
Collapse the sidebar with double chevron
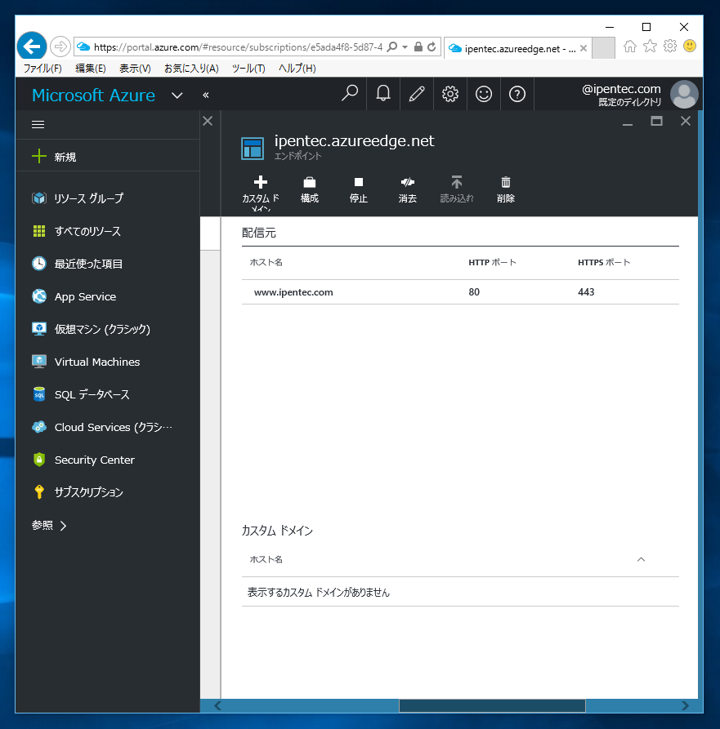tap(205, 95)
